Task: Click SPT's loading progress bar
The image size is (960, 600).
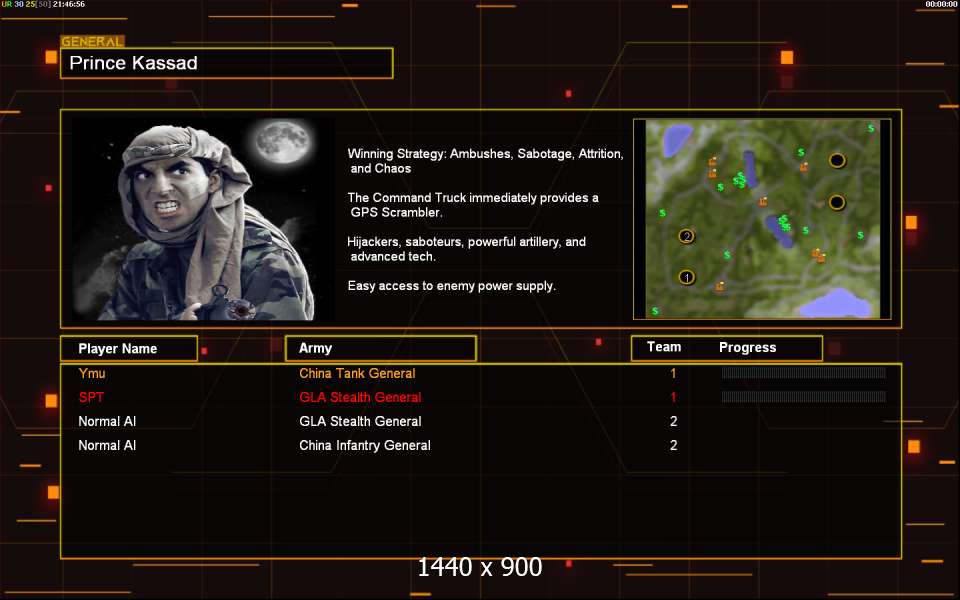Action: [x=803, y=397]
